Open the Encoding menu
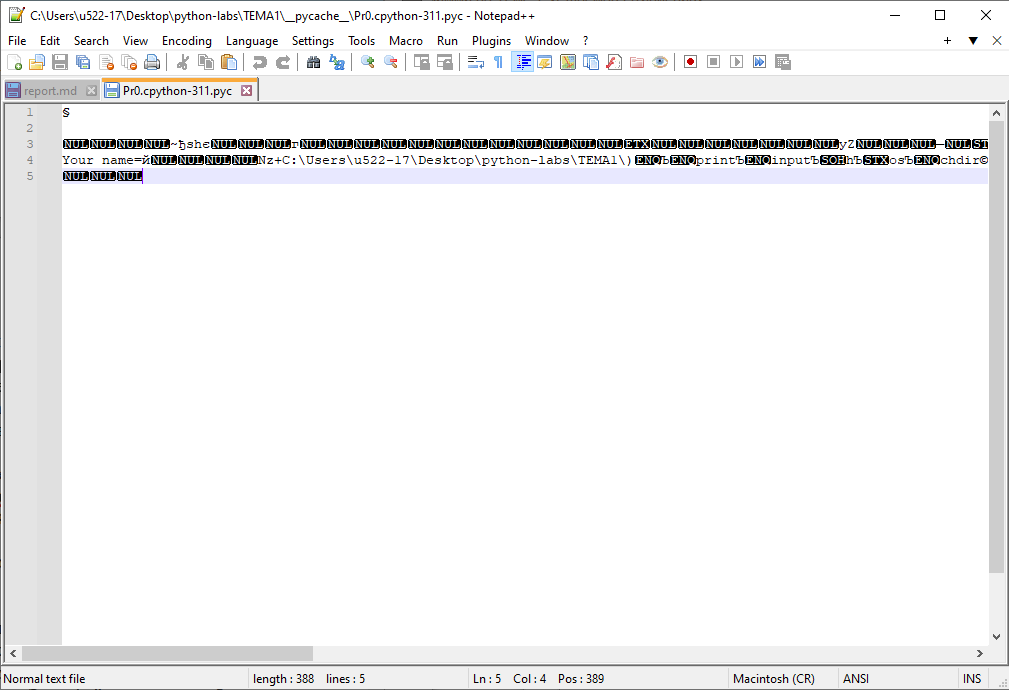 [187, 41]
